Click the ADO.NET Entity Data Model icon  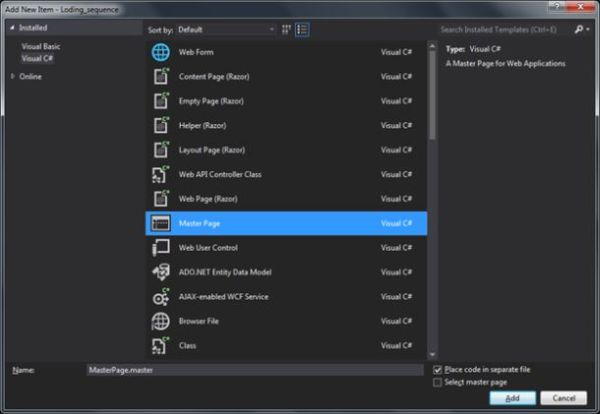point(161,272)
